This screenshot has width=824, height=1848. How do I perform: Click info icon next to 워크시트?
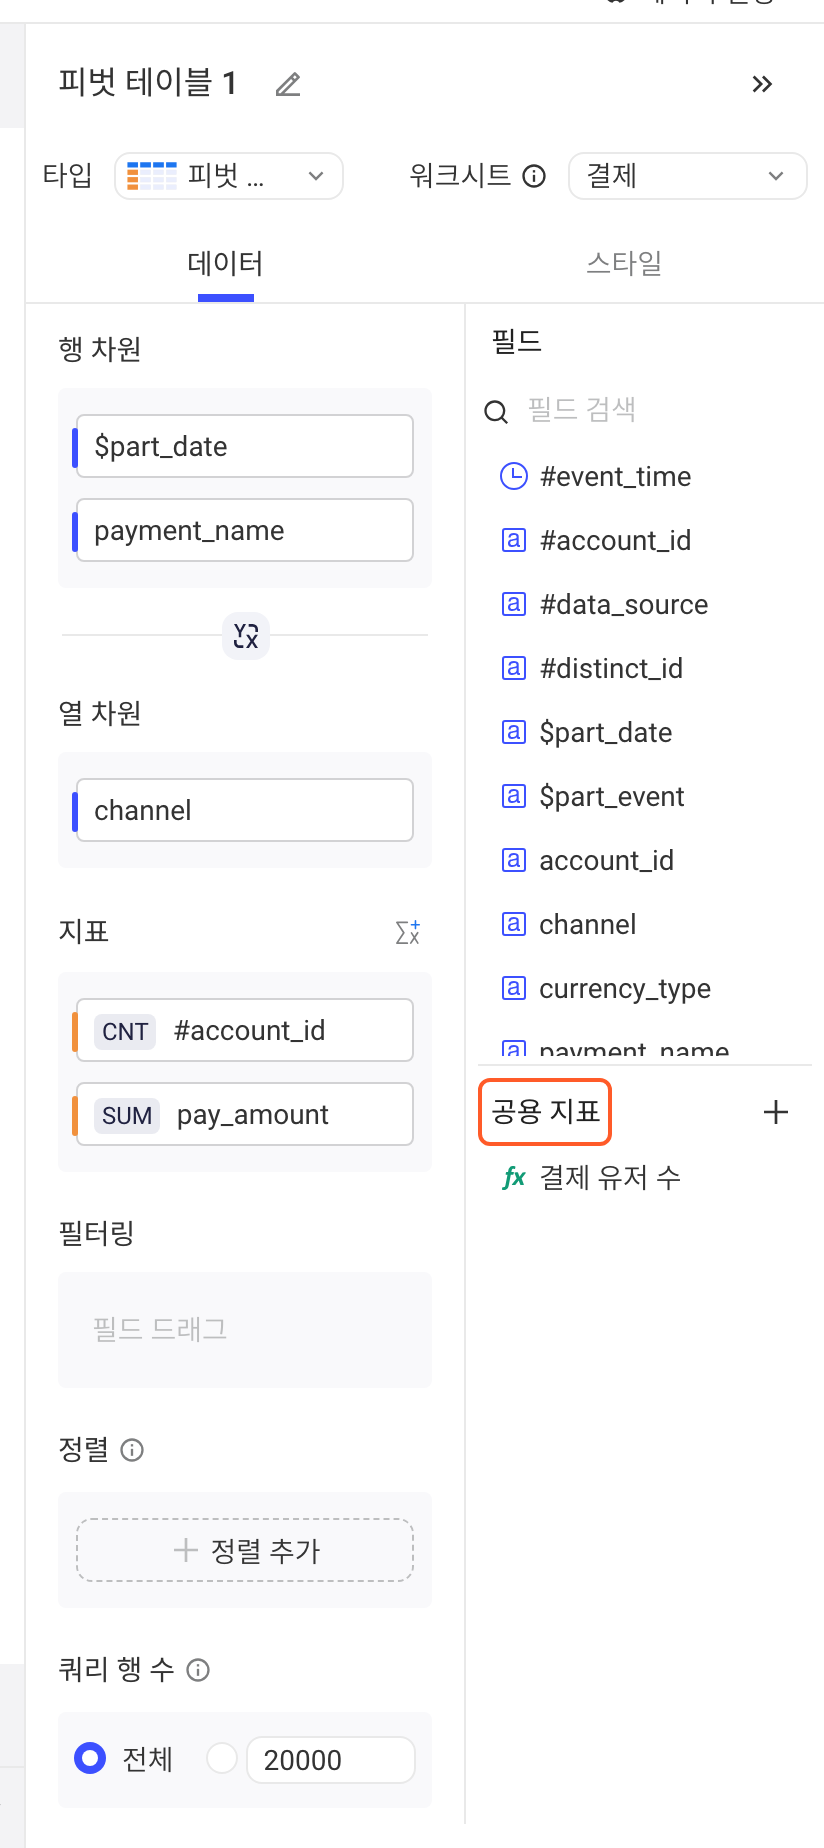[x=535, y=176]
